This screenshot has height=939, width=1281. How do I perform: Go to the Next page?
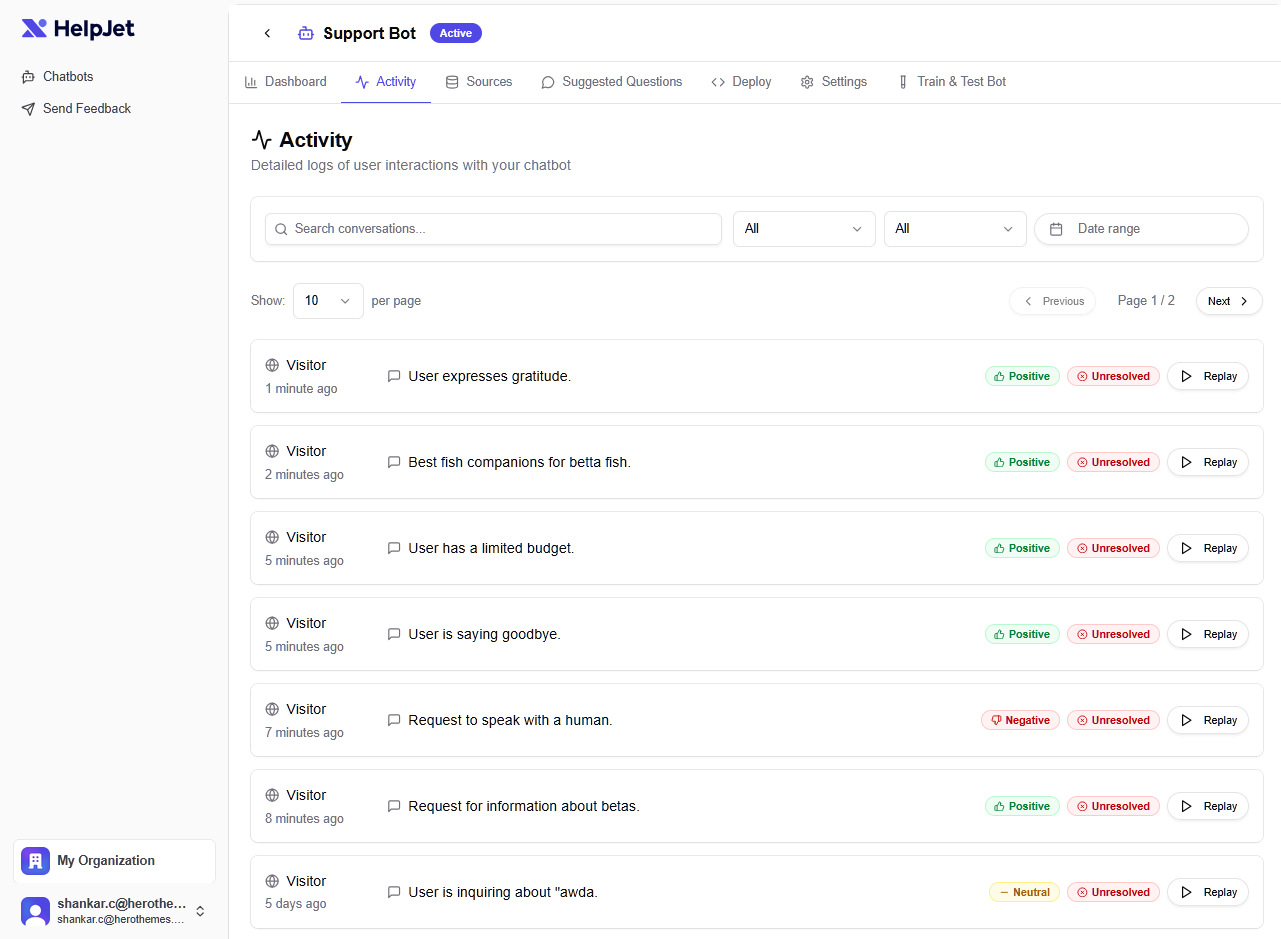[x=1229, y=301]
